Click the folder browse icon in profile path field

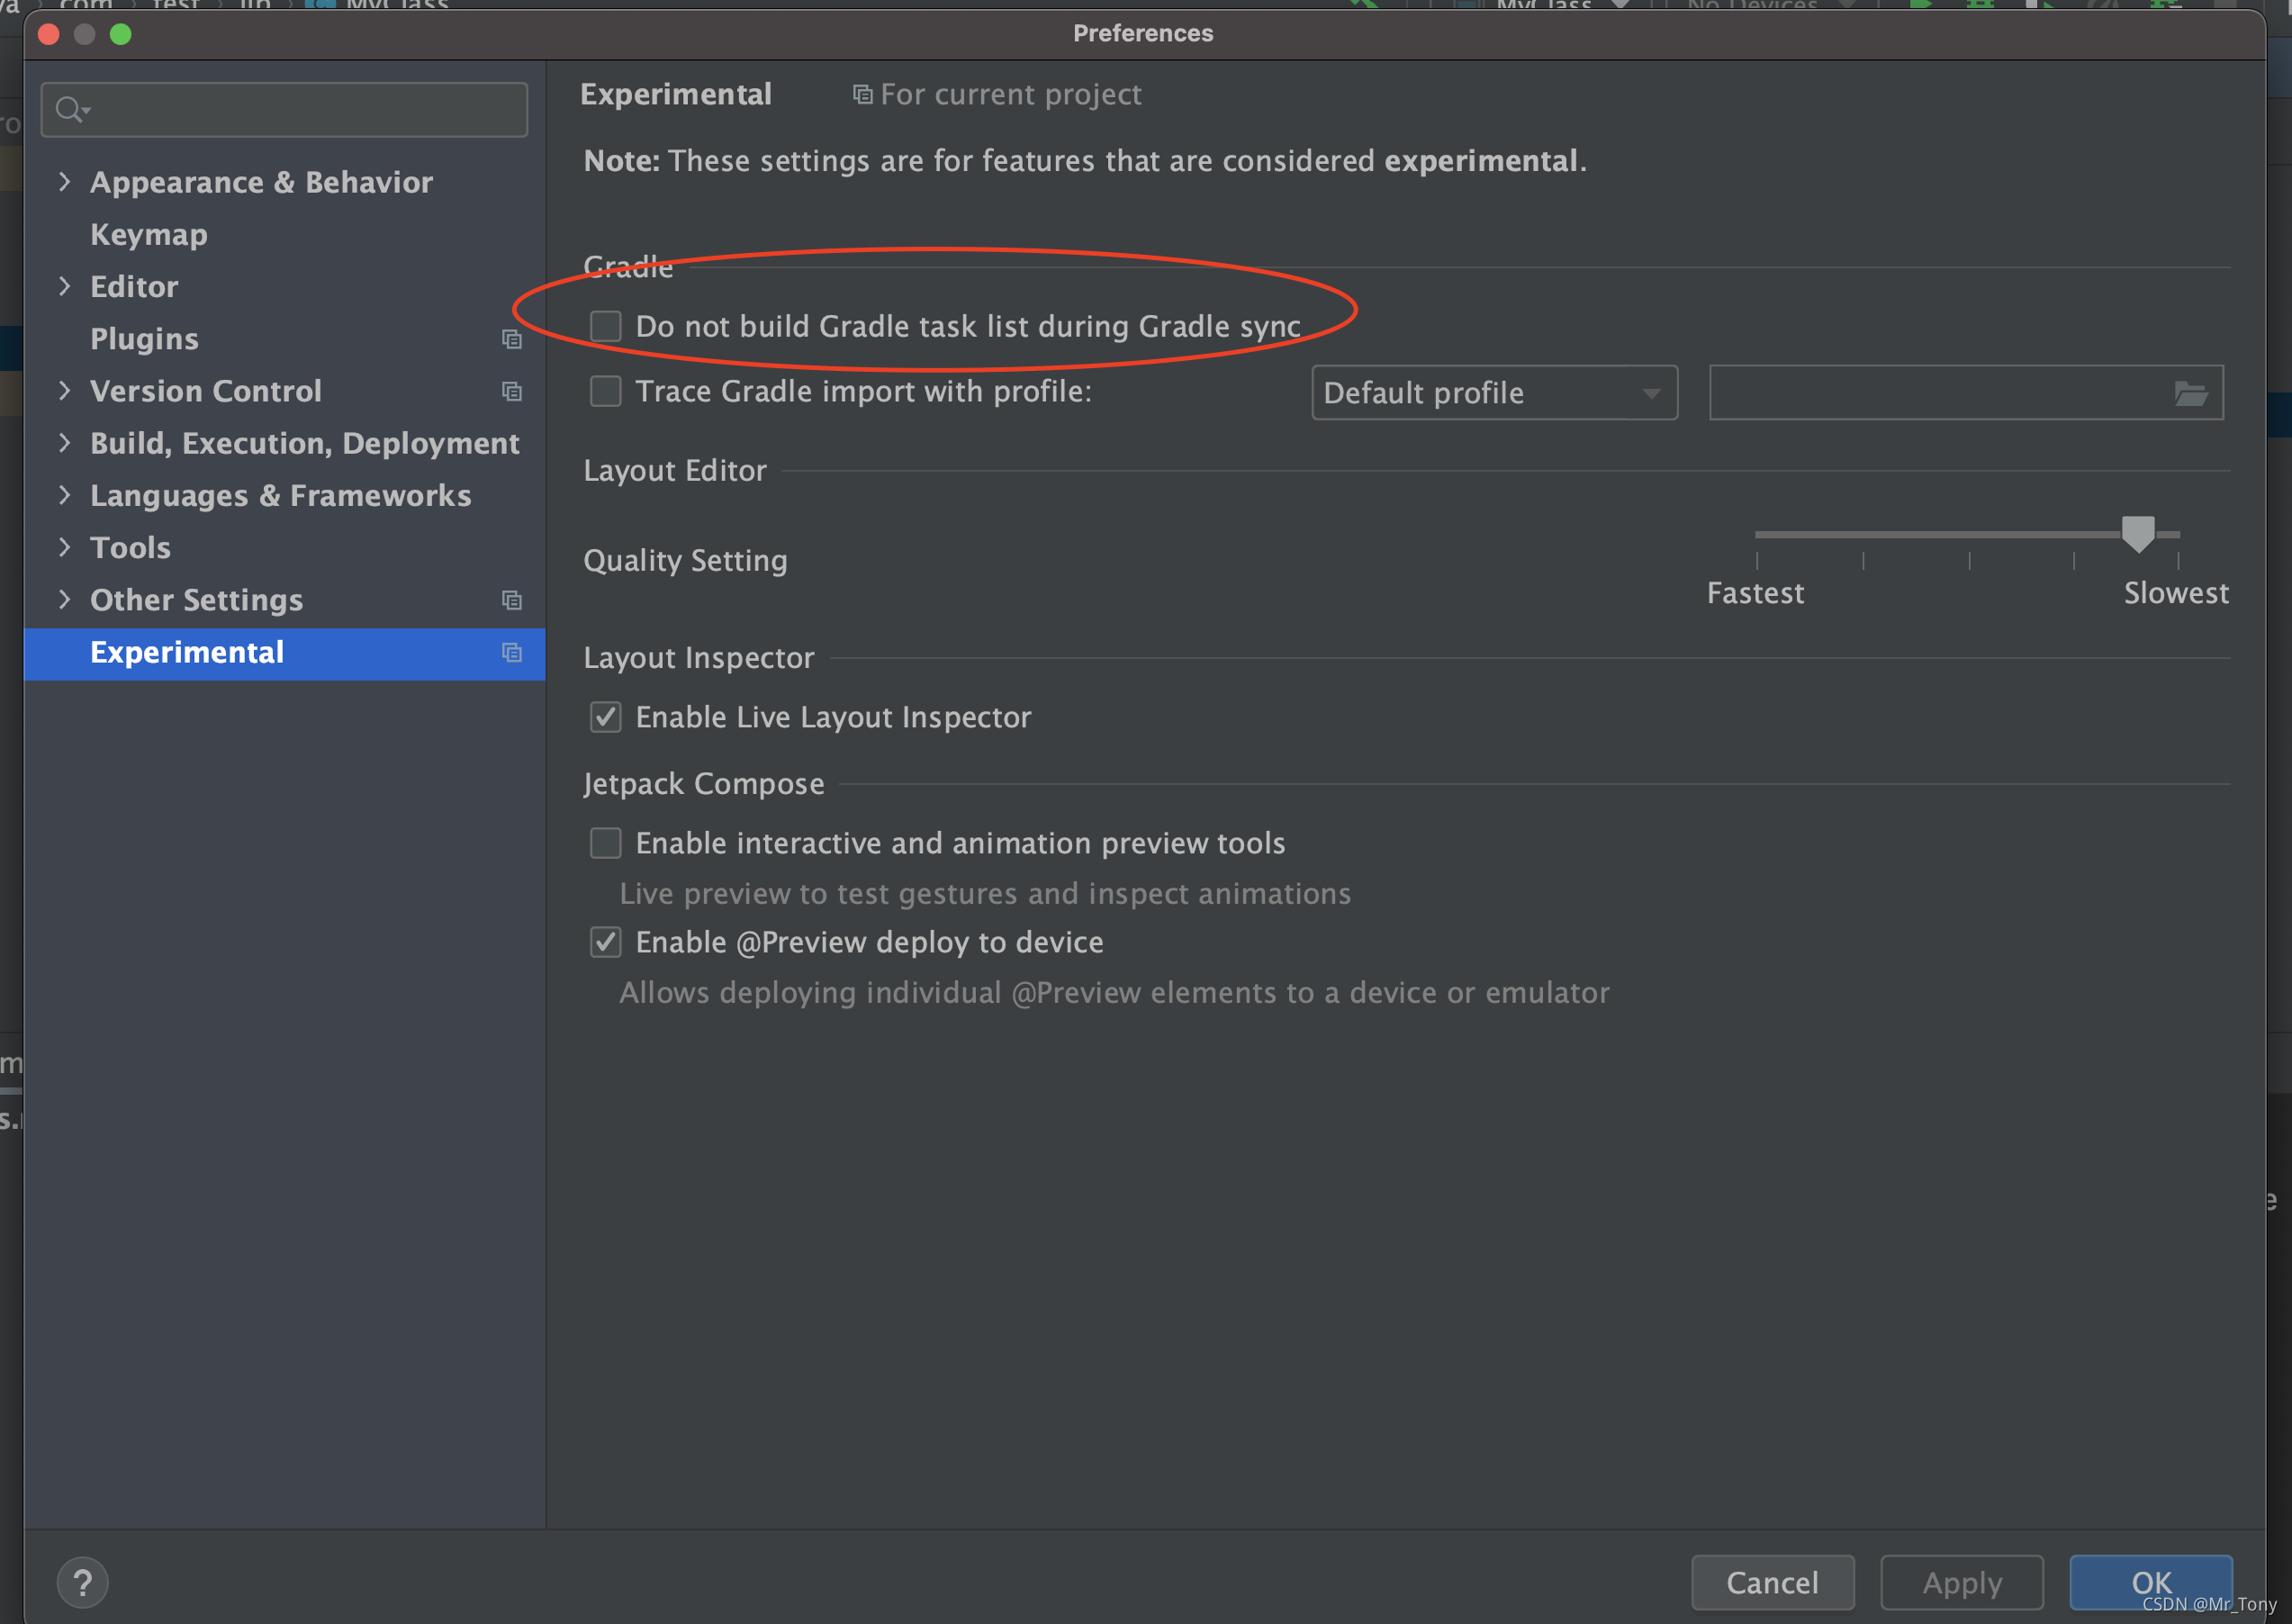click(x=2190, y=393)
